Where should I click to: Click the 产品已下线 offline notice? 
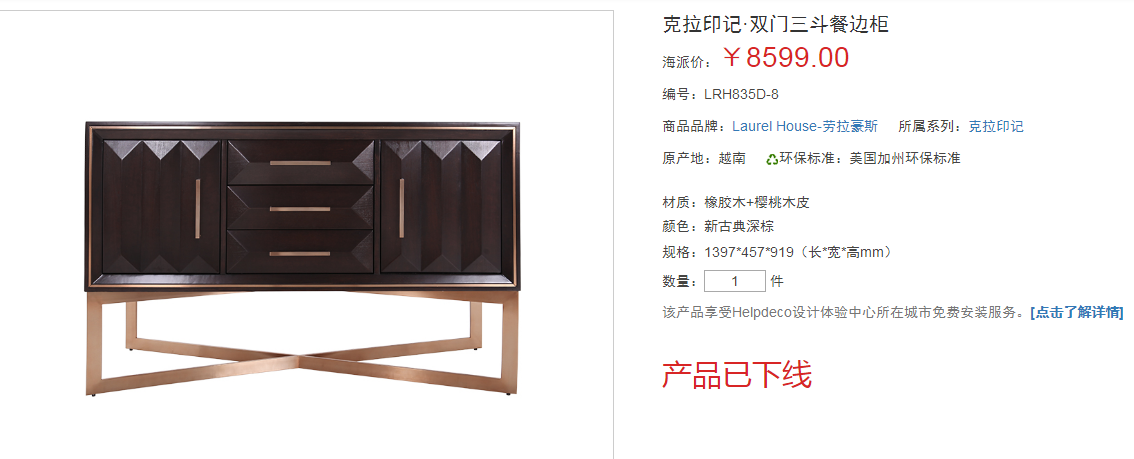tap(737, 375)
